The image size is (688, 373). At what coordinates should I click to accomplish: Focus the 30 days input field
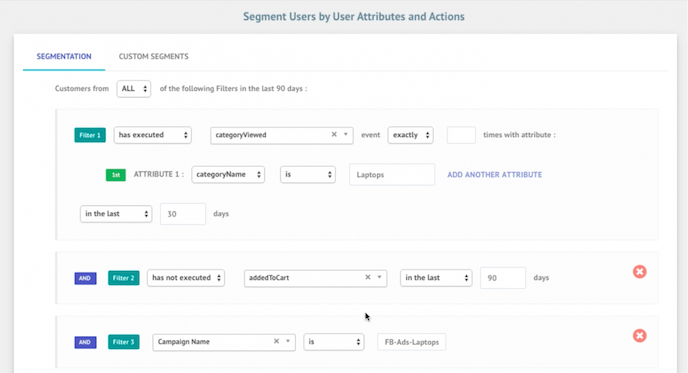pyautogui.click(x=183, y=214)
